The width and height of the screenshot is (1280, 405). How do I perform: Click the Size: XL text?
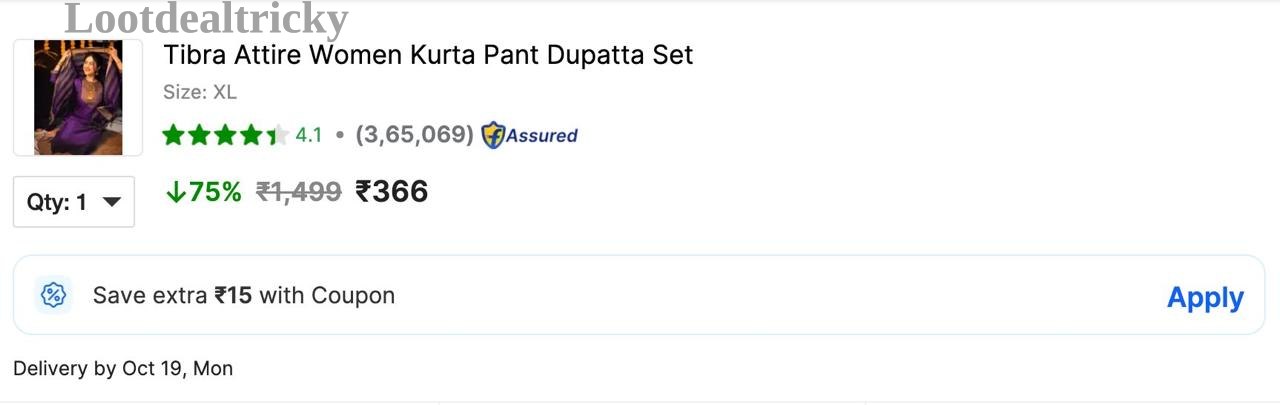coord(200,92)
